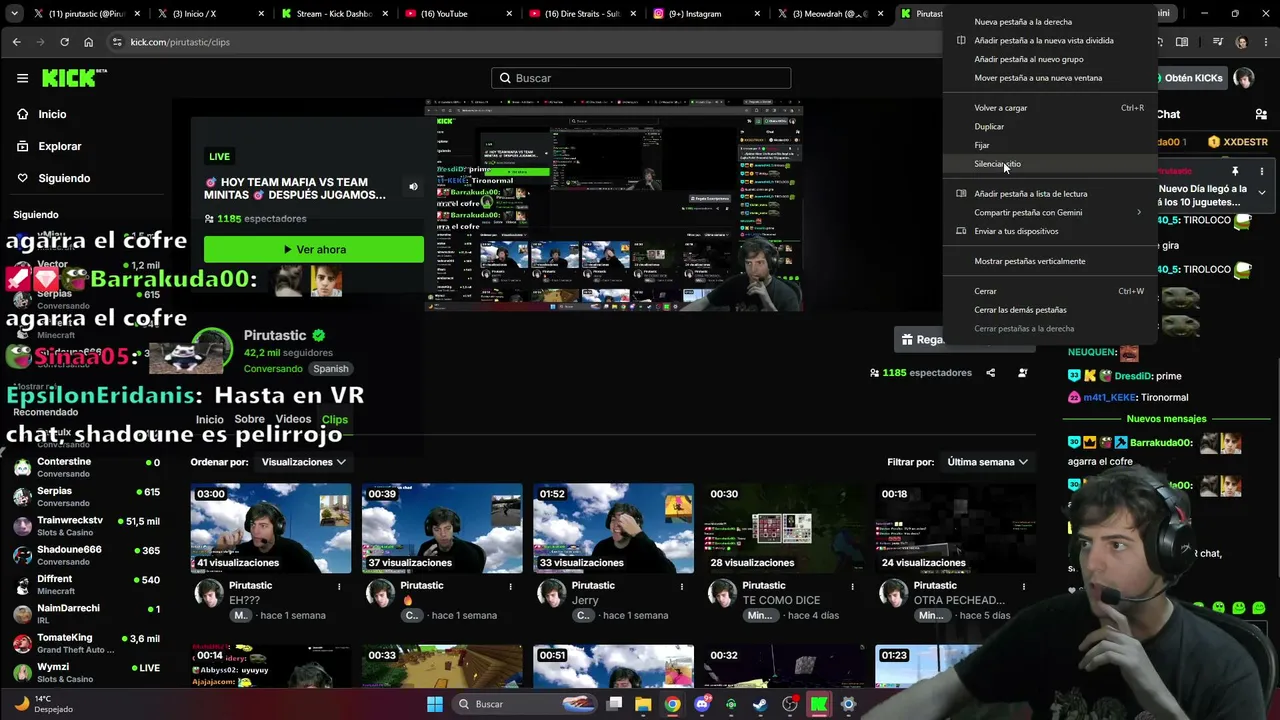
Task: Click 'Añadir pestaña a lista de lectura'
Action: (1050, 193)
